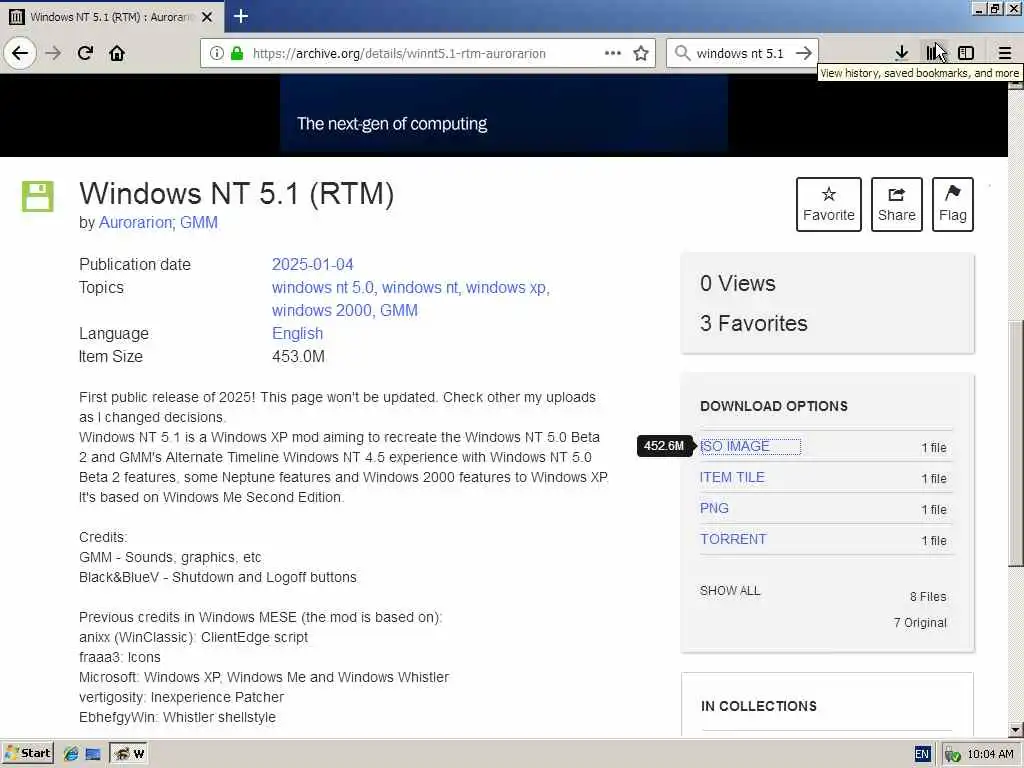The image size is (1024, 768).
Task: Open ITEM TILE download option
Action: (x=732, y=477)
